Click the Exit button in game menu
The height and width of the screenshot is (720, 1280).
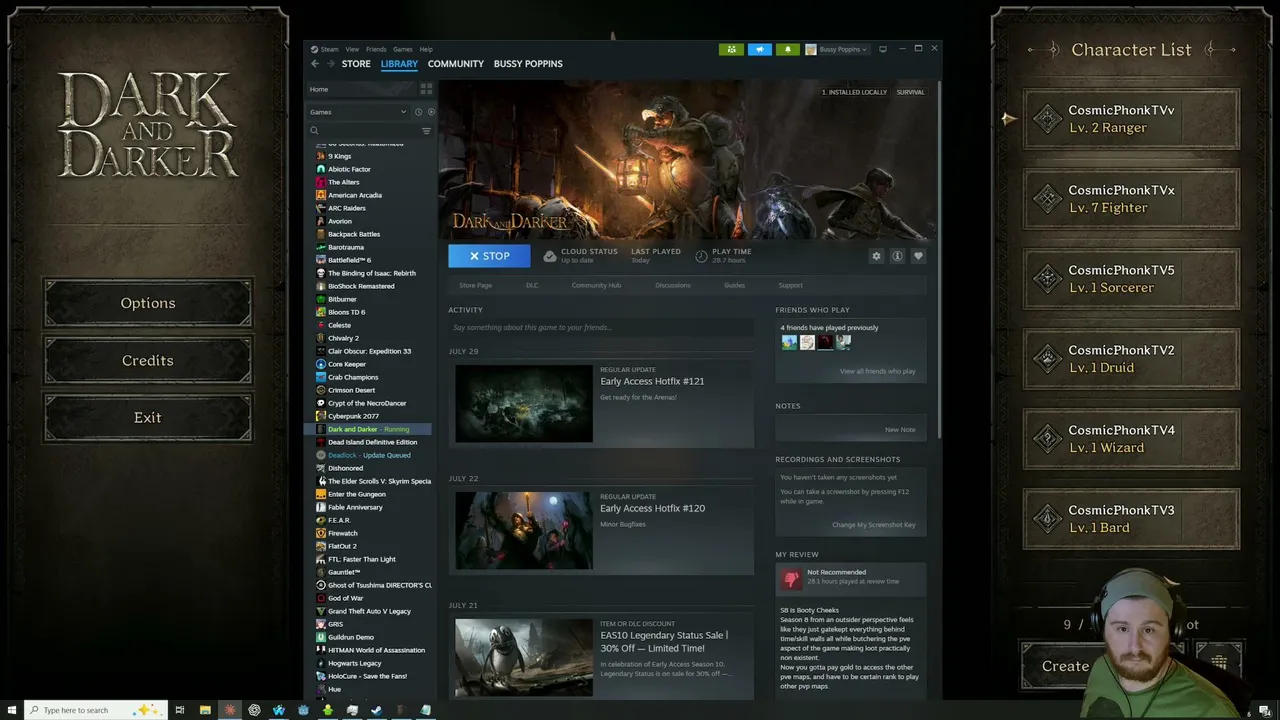[x=148, y=417]
